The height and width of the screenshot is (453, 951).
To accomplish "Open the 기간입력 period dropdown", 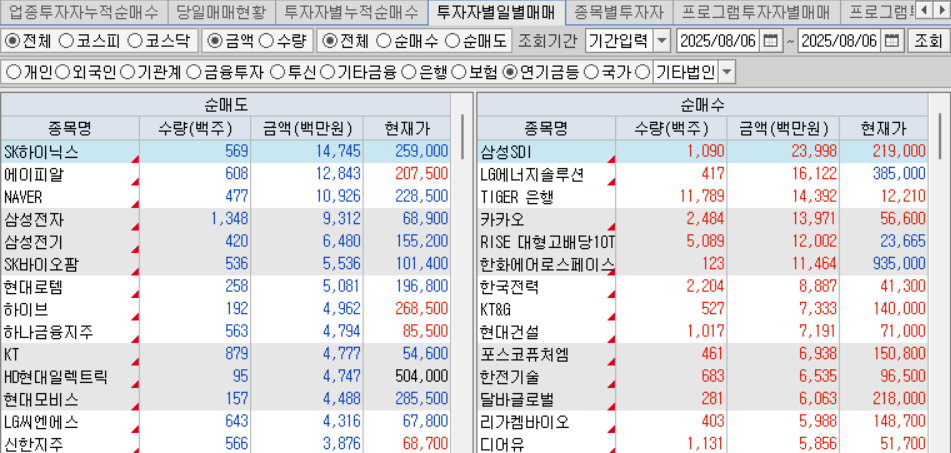I will click(662, 41).
